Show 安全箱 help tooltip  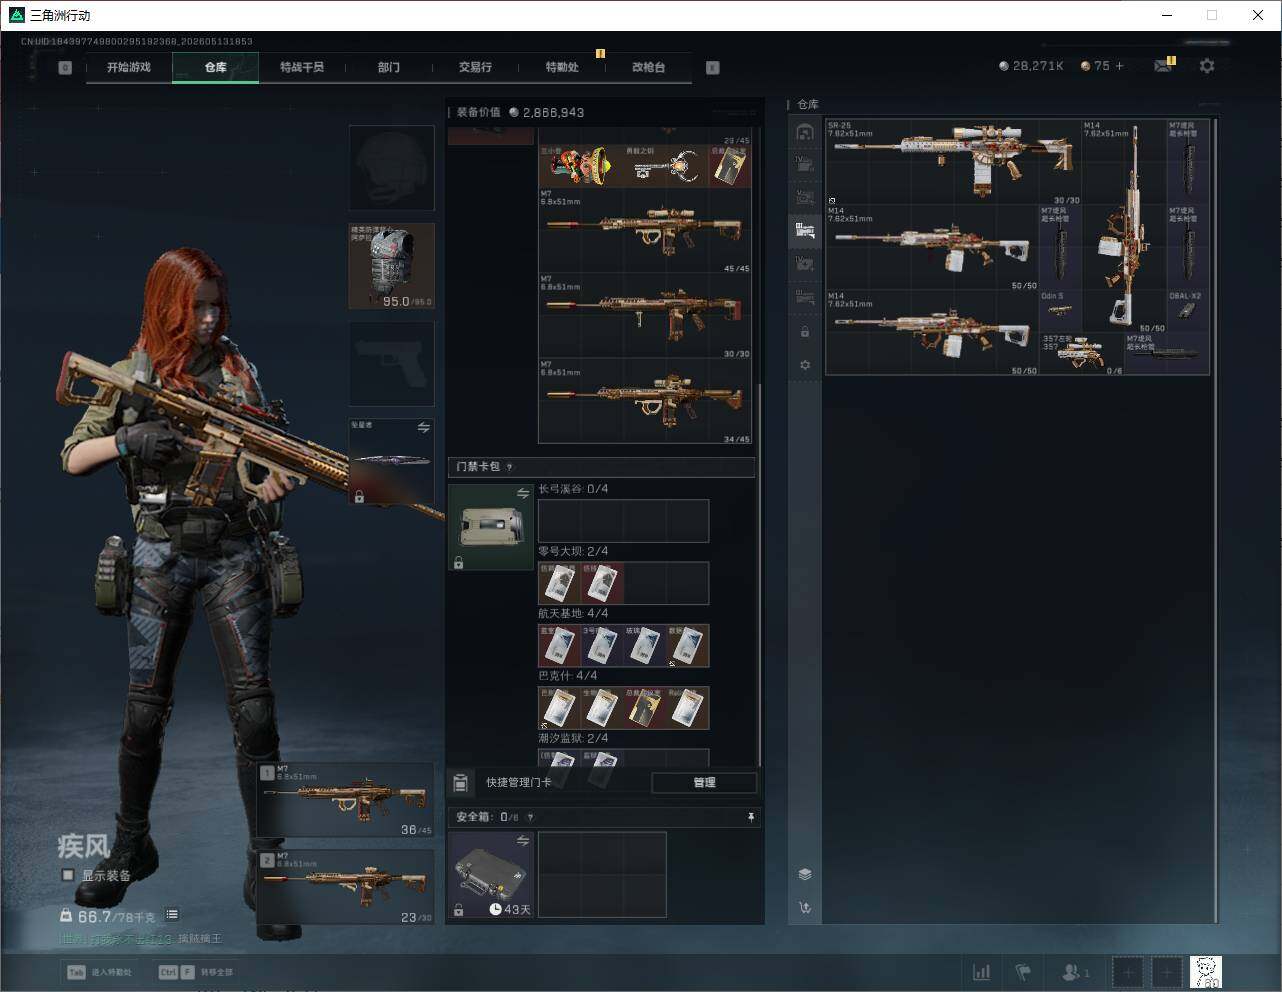[530, 817]
